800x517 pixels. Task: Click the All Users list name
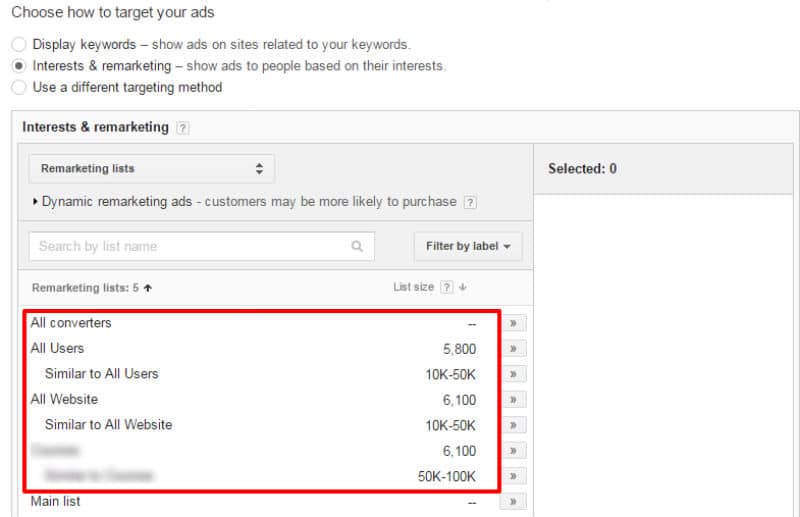click(x=57, y=348)
